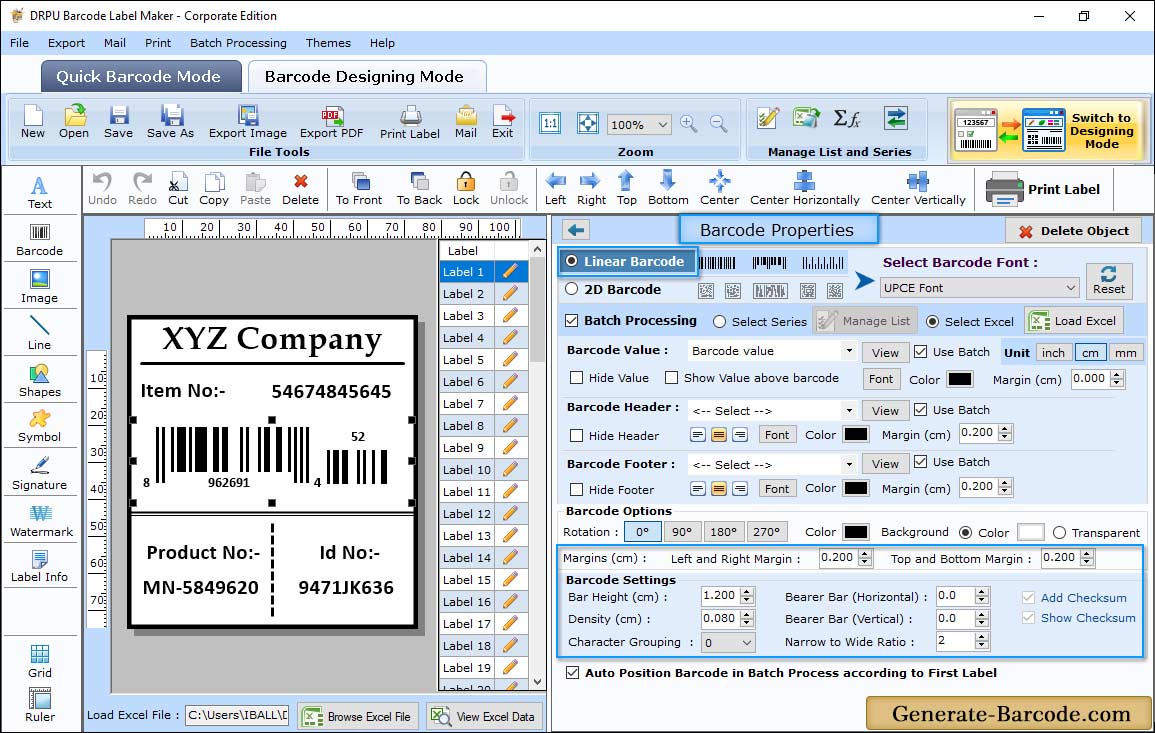Select the Transparent background radio button
This screenshot has width=1155, height=733.
[x=1059, y=533]
